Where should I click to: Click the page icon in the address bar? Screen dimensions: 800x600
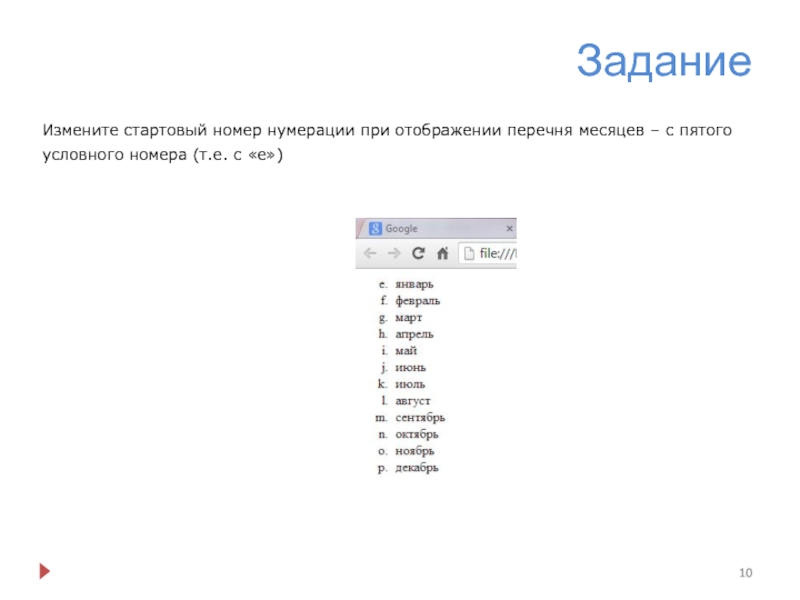pos(469,253)
